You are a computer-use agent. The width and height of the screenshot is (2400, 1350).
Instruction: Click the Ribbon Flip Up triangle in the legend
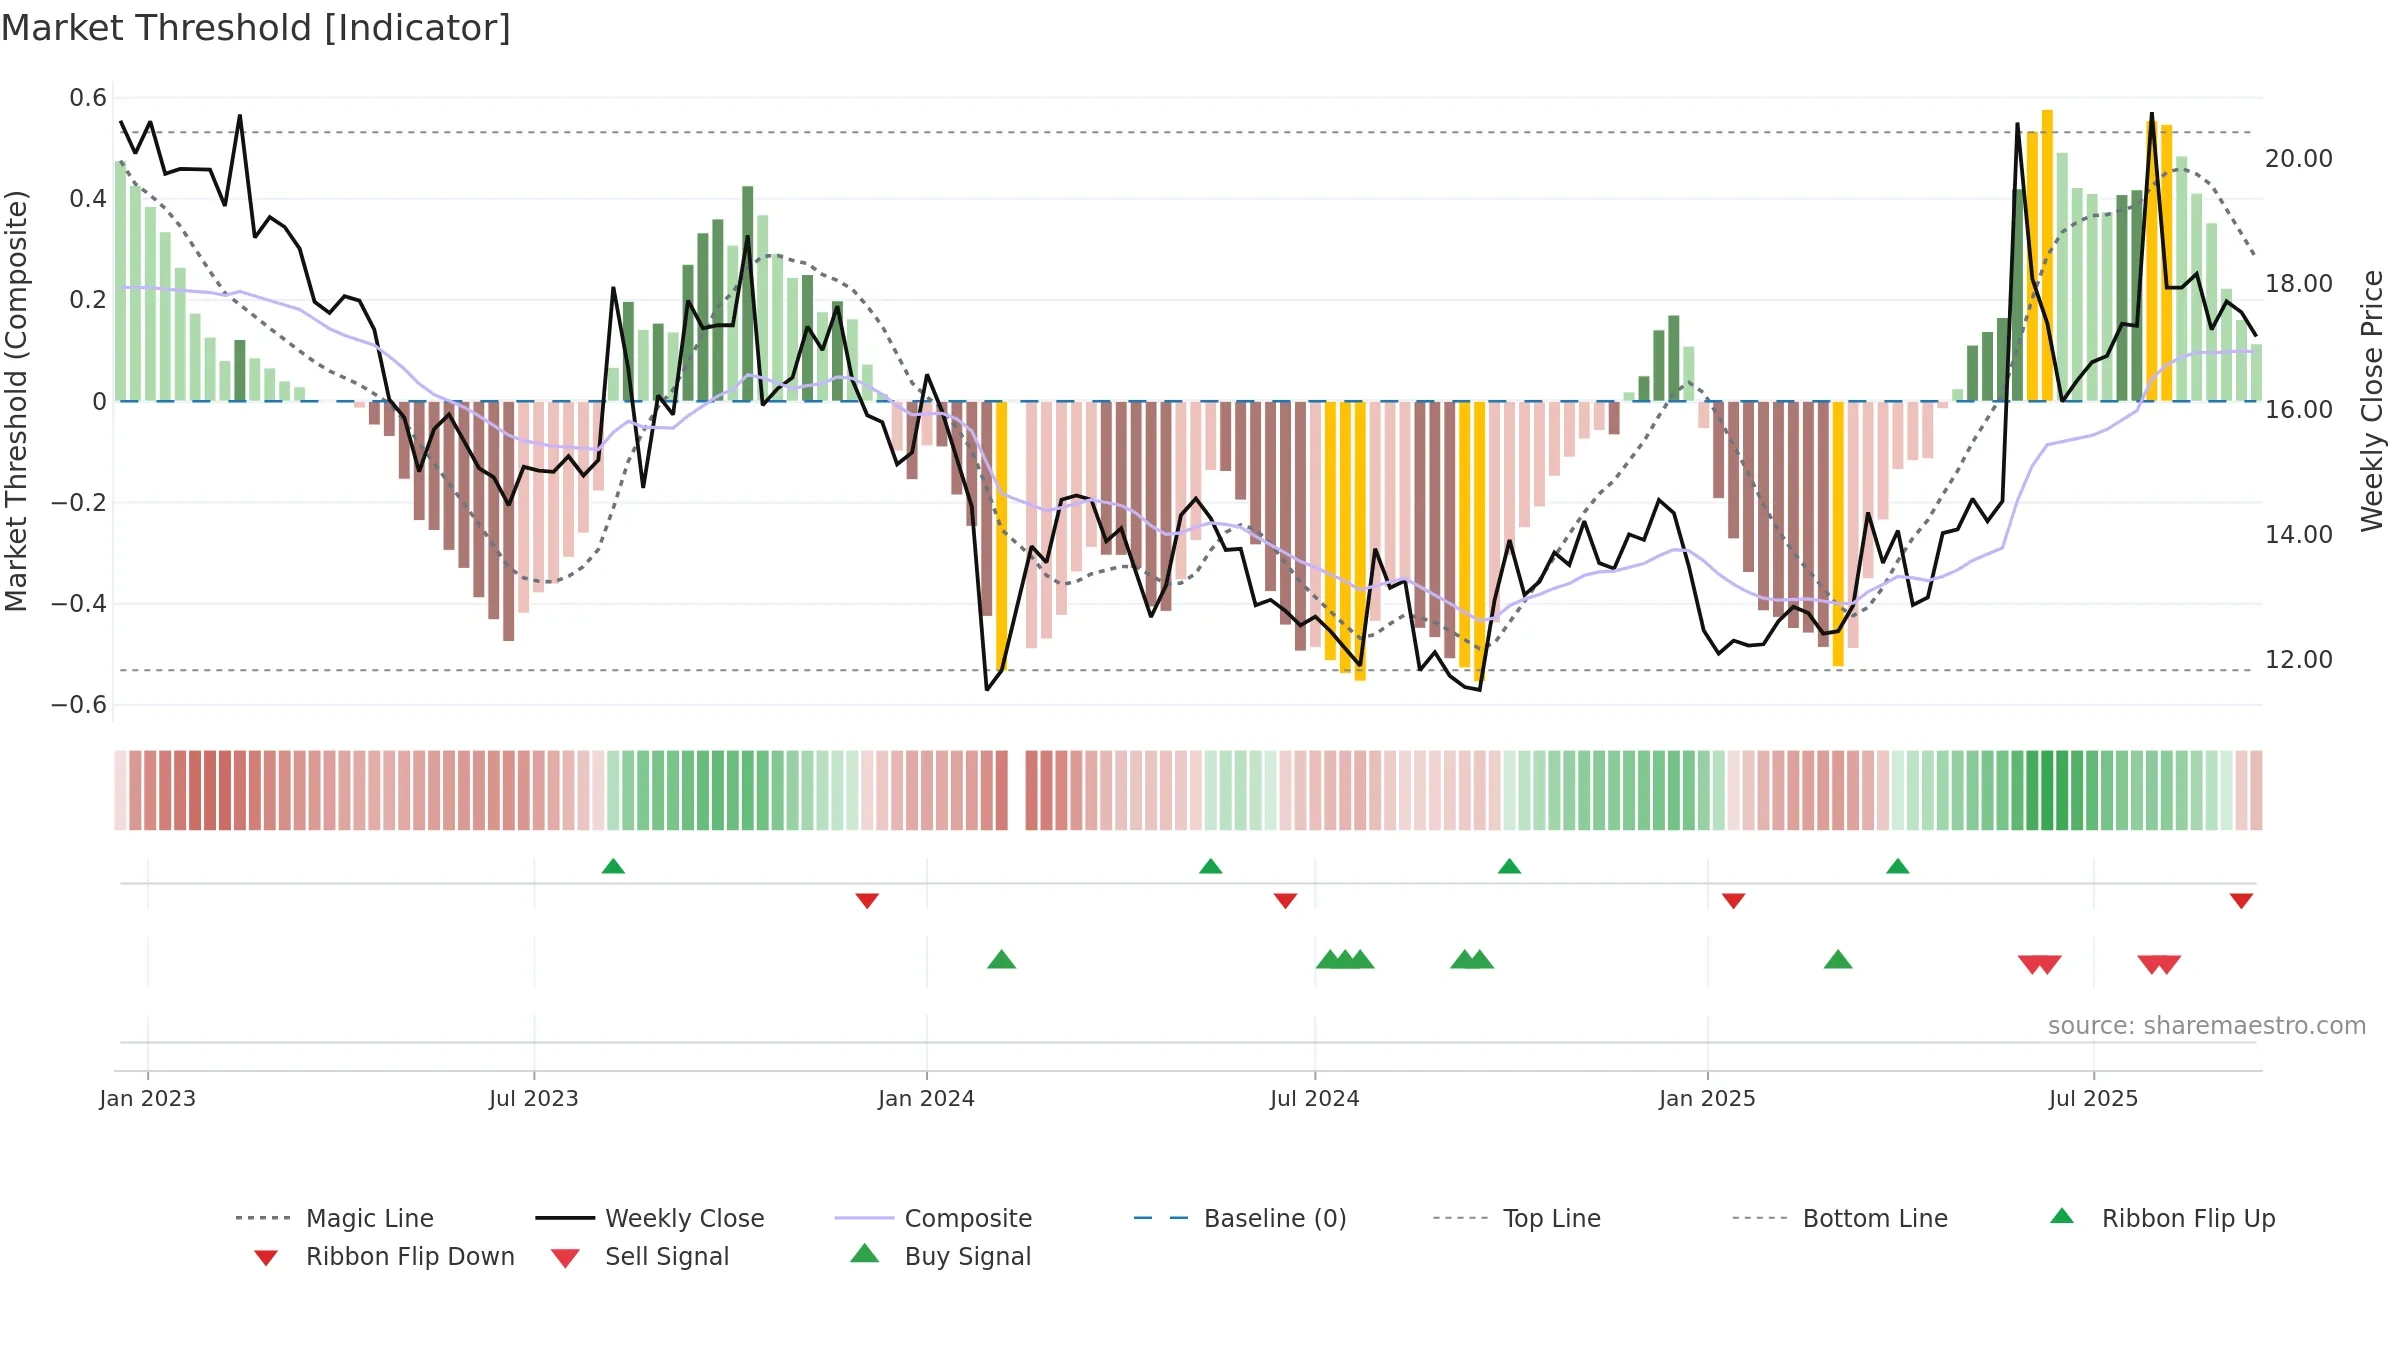[2061, 1216]
